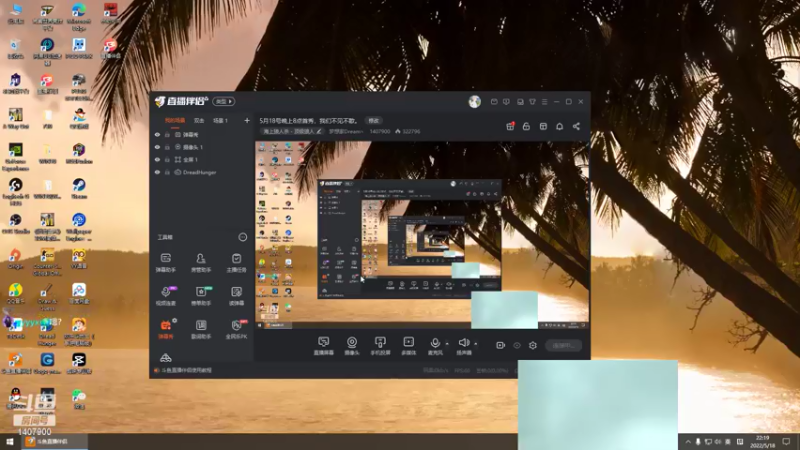
Task: Open the notification bell icon
Action: pyautogui.click(x=559, y=126)
